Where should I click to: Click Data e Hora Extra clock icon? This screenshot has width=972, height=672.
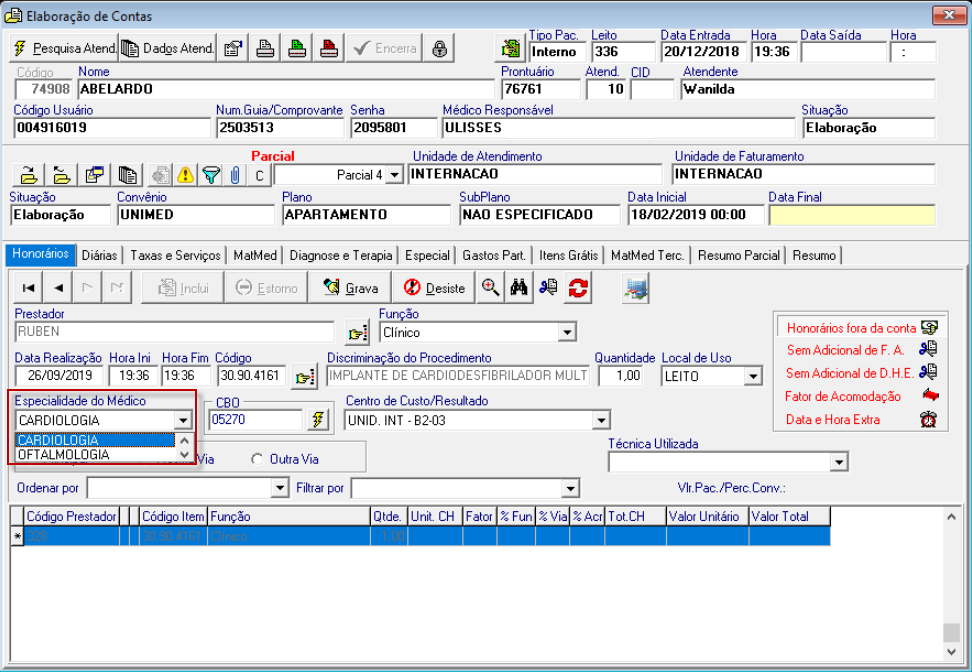tap(928, 419)
